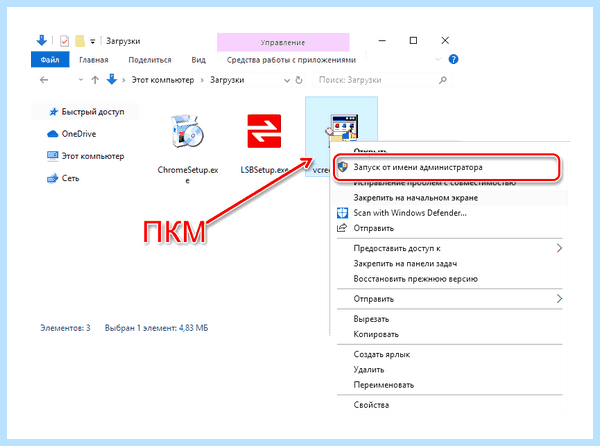The width and height of the screenshot is (600, 446).
Task: Minimize the Загрузки window
Action: 382,40
